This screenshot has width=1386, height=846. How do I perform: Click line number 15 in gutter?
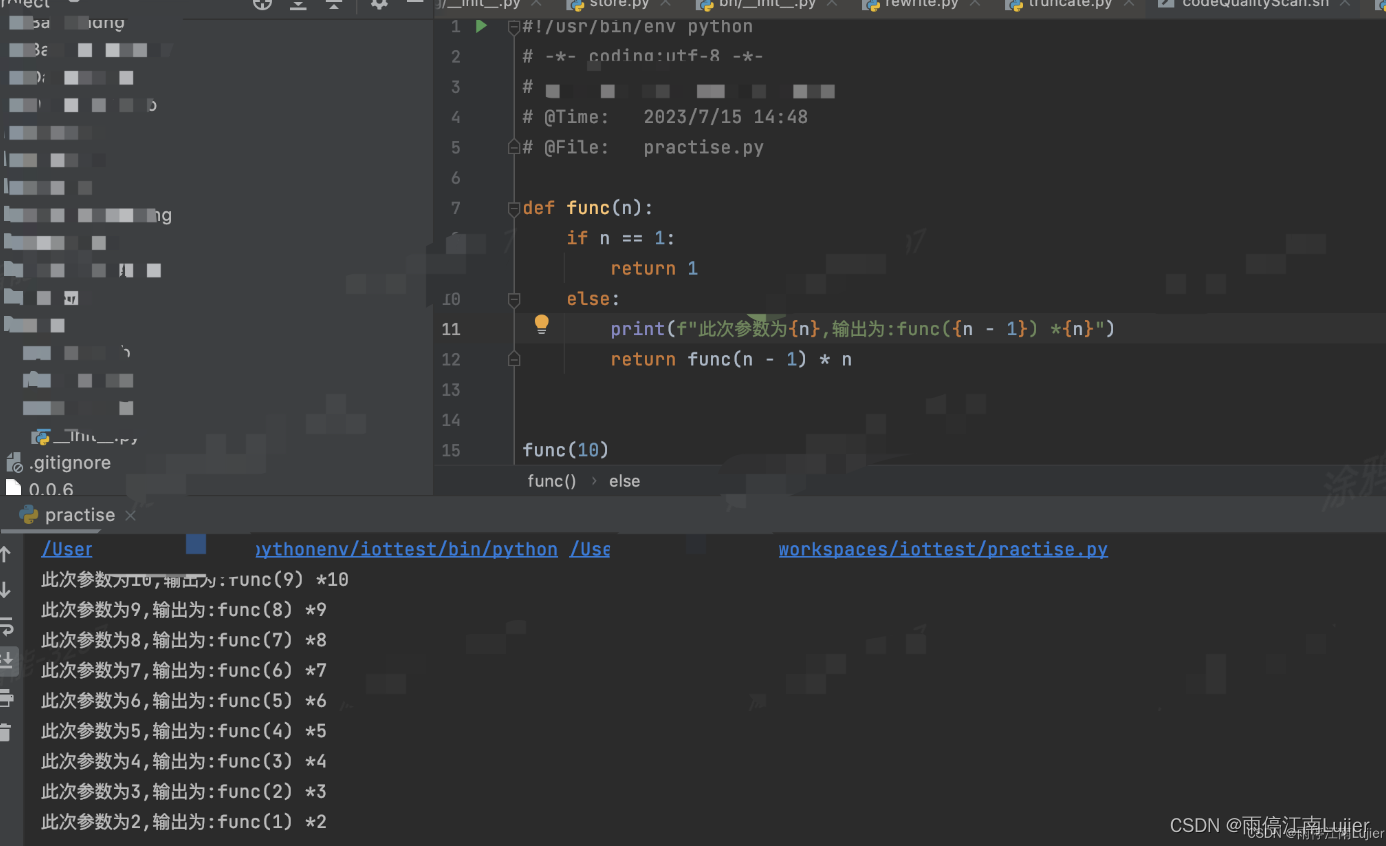450,450
